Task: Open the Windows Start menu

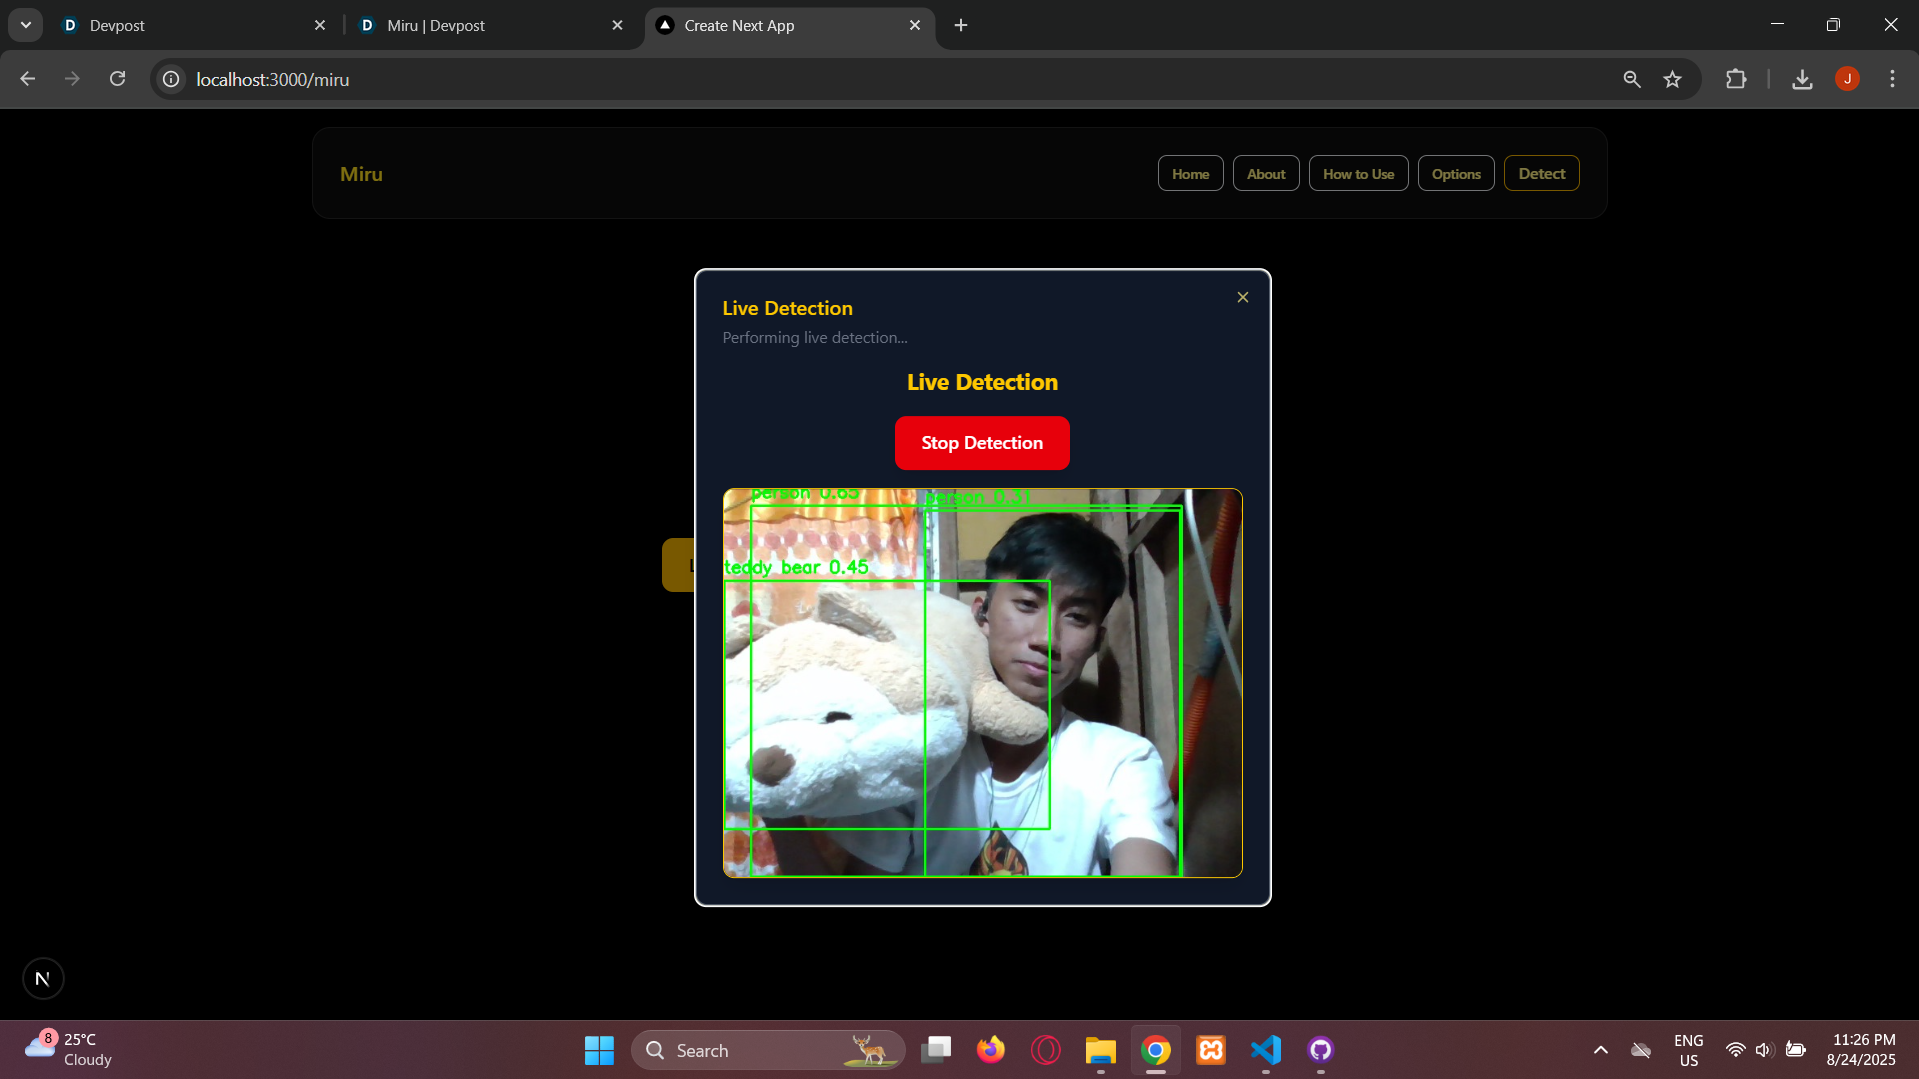Action: (599, 1050)
